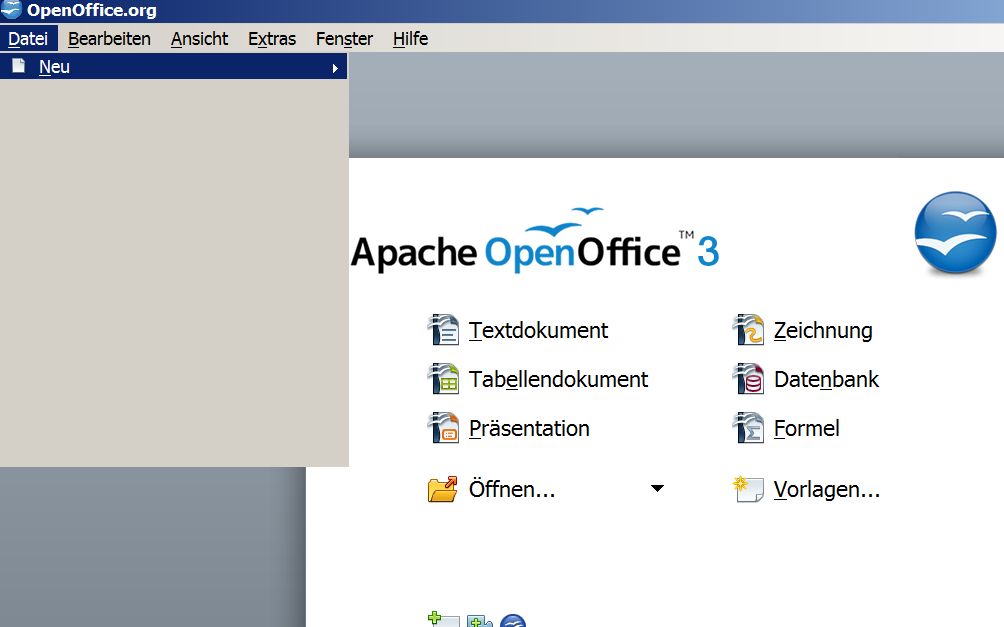The height and width of the screenshot is (627, 1004).
Task: Select the Datenbank database icon
Action: point(748,379)
